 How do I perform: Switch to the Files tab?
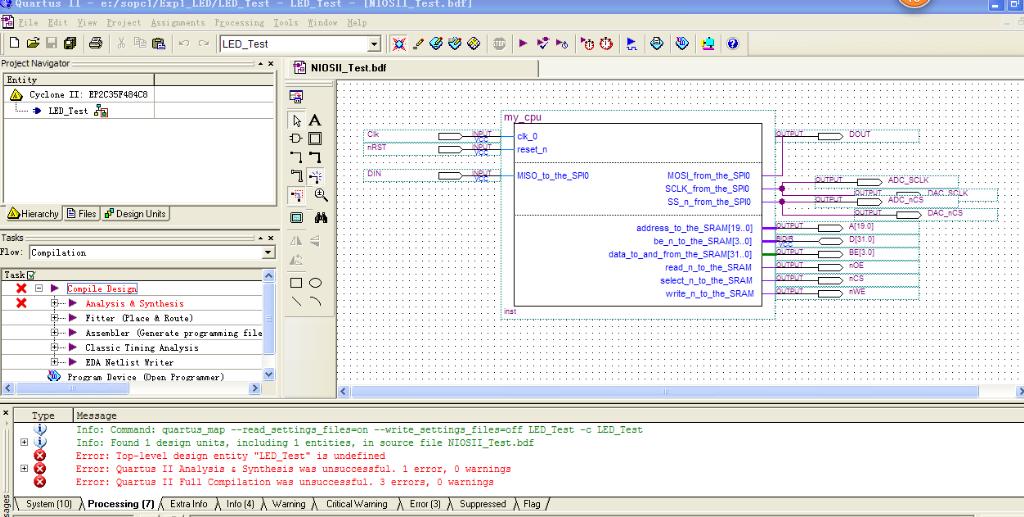pyautogui.click(x=82, y=213)
